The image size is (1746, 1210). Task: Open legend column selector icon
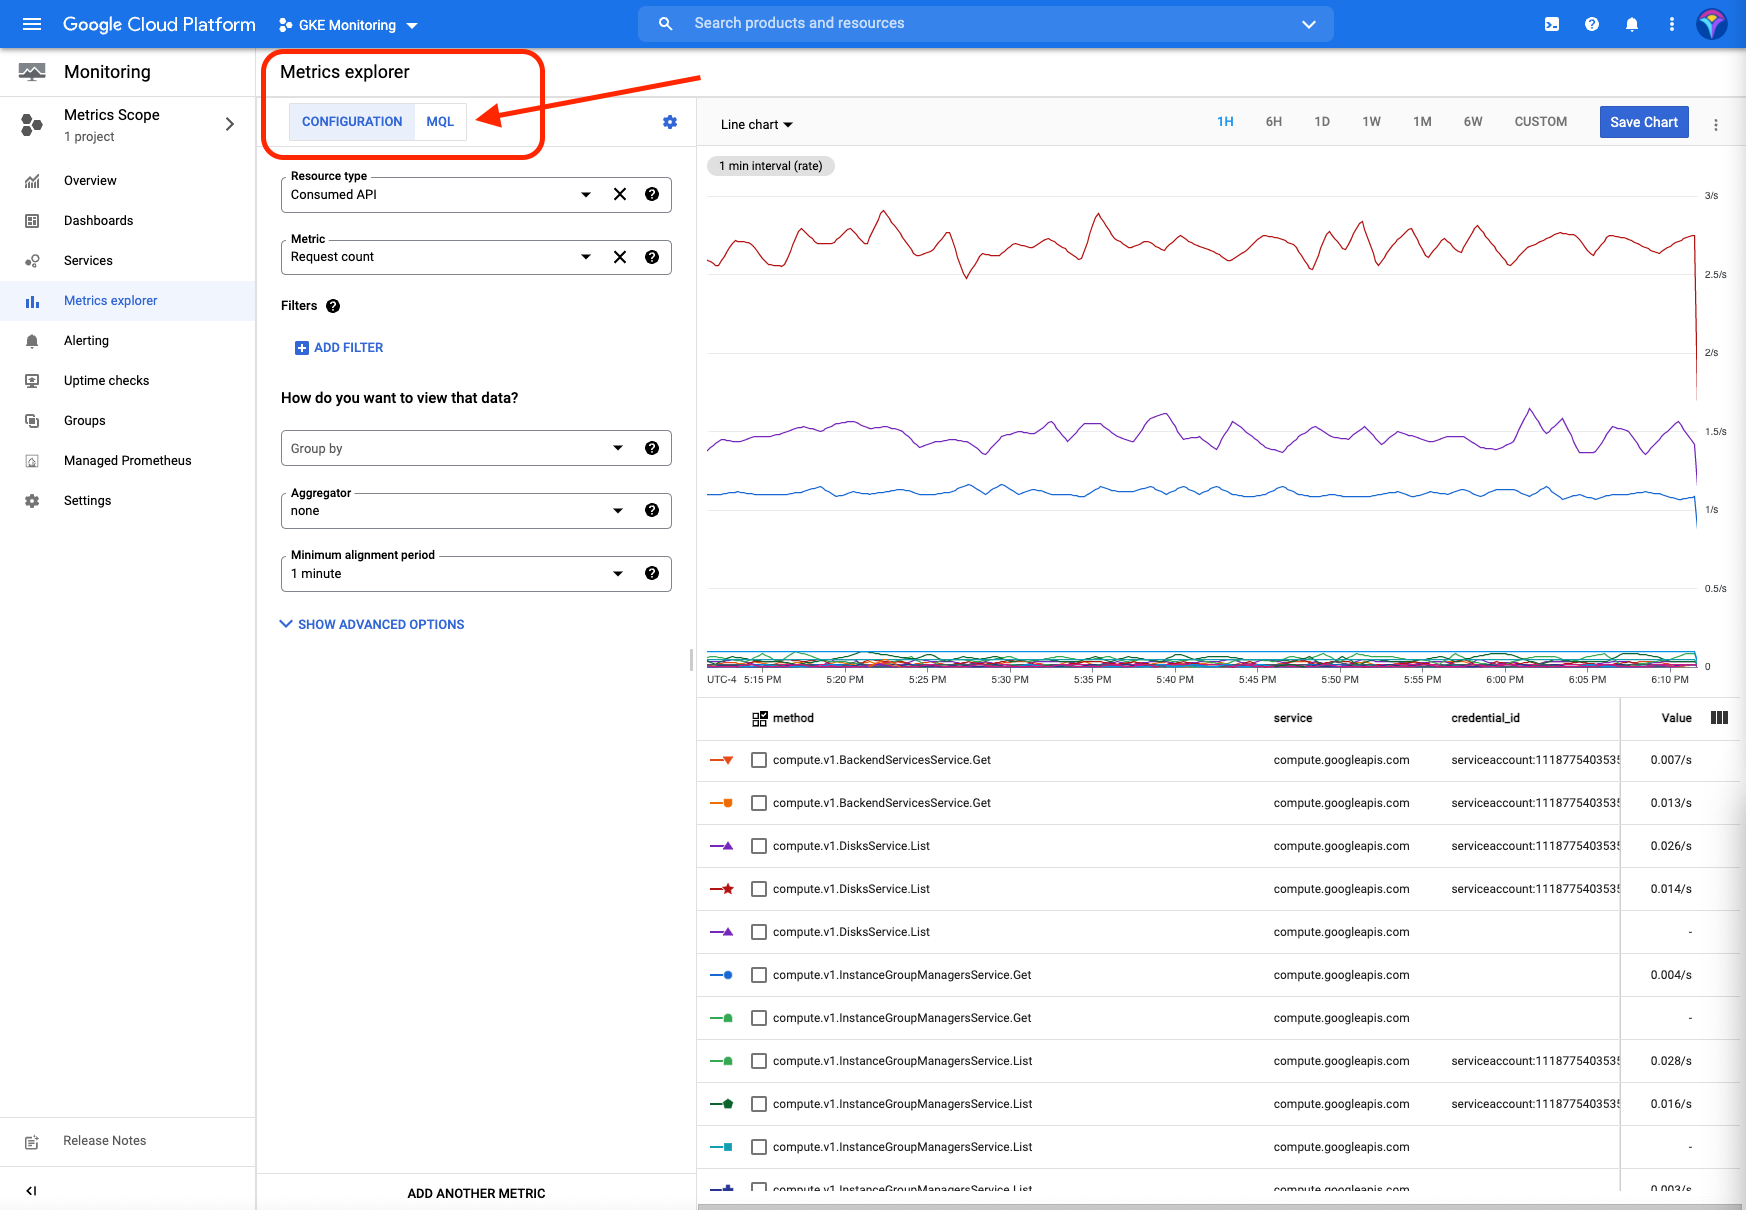pyautogui.click(x=1720, y=718)
